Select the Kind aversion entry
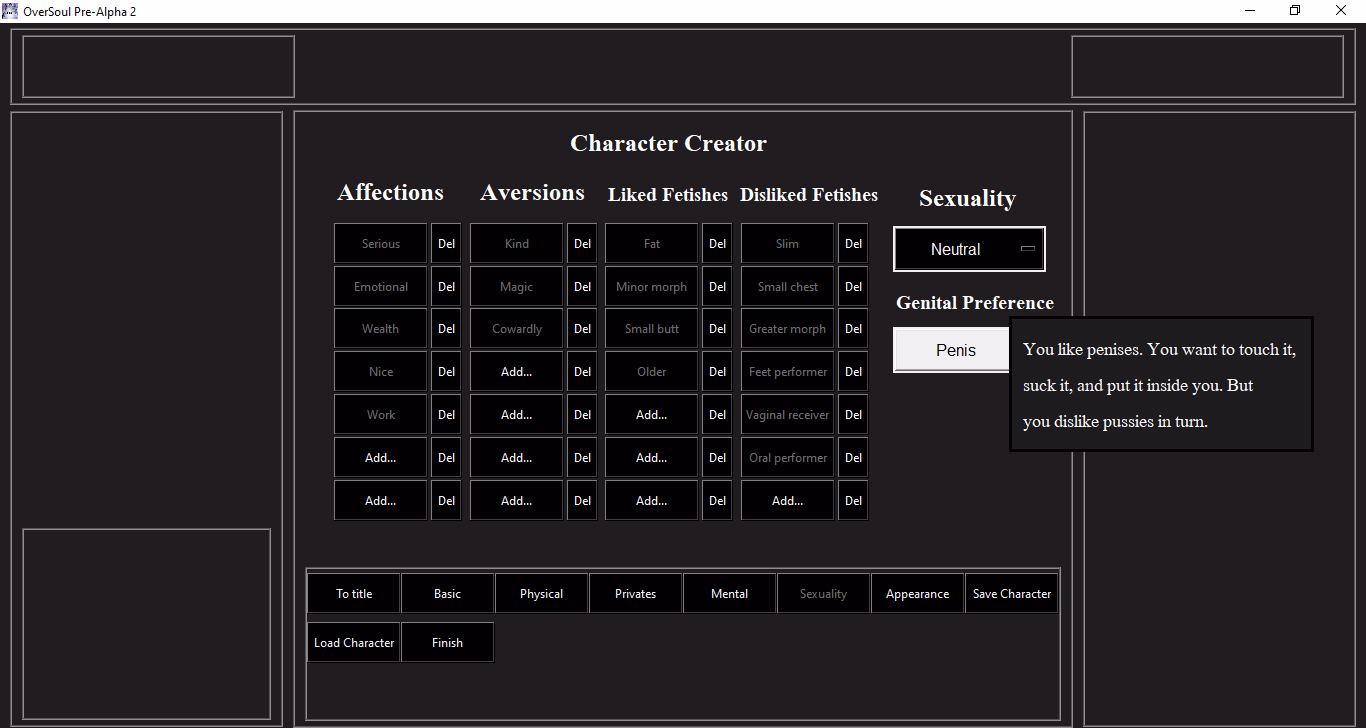 (x=517, y=243)
